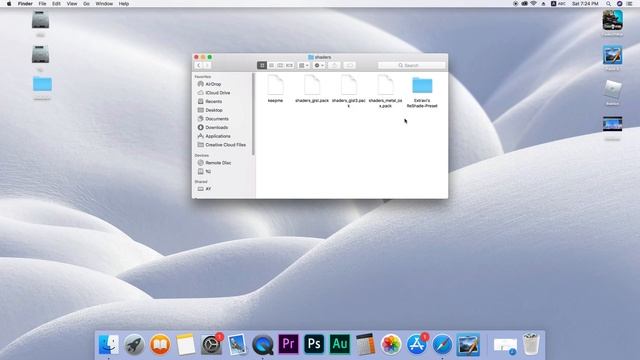Launch Adobe Photoshop from Dock
The image size is (640, 360).
[x=314, y=344]
